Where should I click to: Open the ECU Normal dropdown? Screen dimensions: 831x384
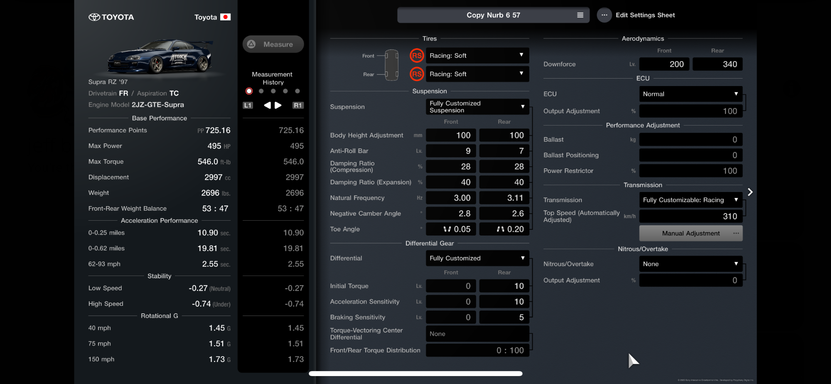coord(691,94)
